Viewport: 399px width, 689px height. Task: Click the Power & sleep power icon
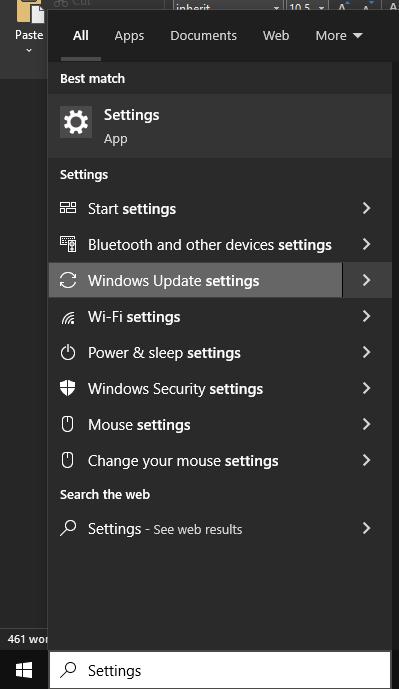point(68,352)
